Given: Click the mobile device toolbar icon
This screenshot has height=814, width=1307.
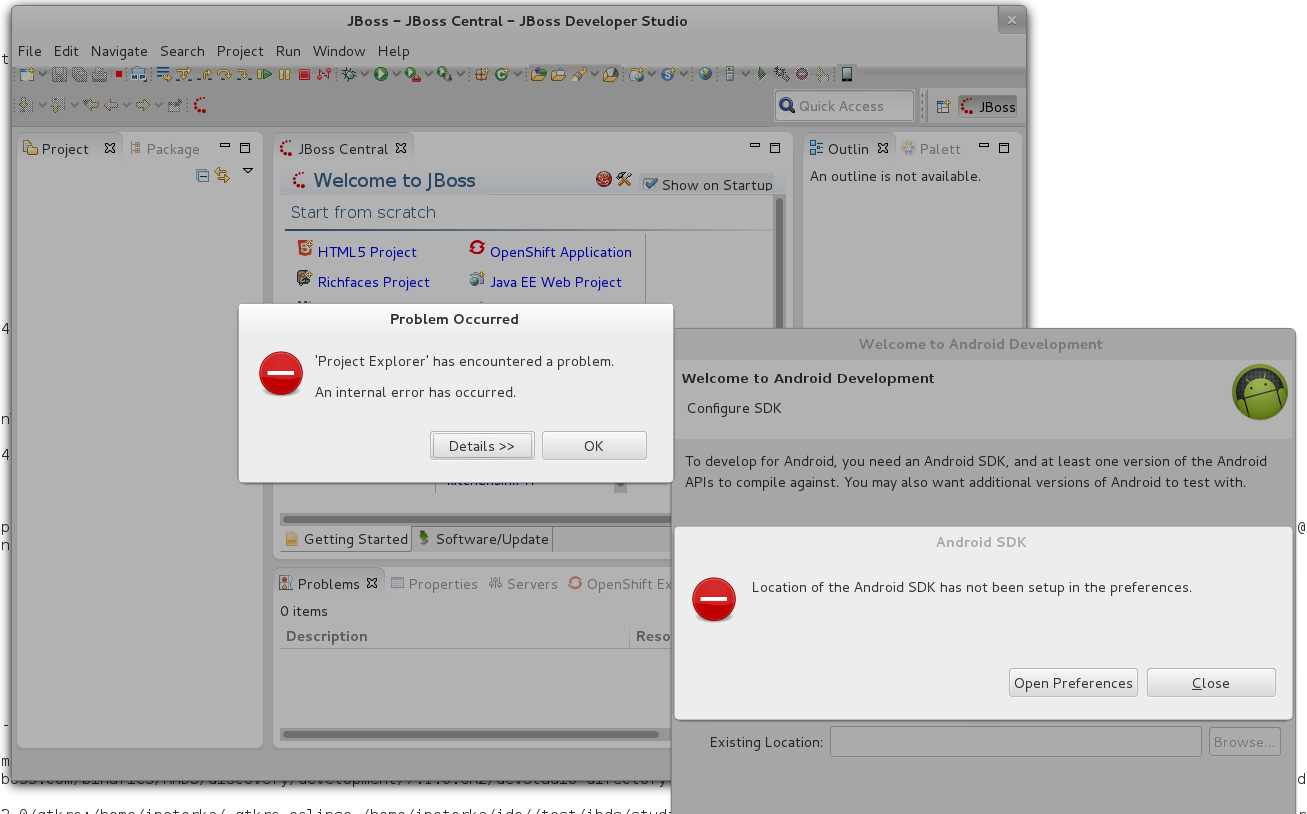Looking at the screenshot, I should 847,74.
